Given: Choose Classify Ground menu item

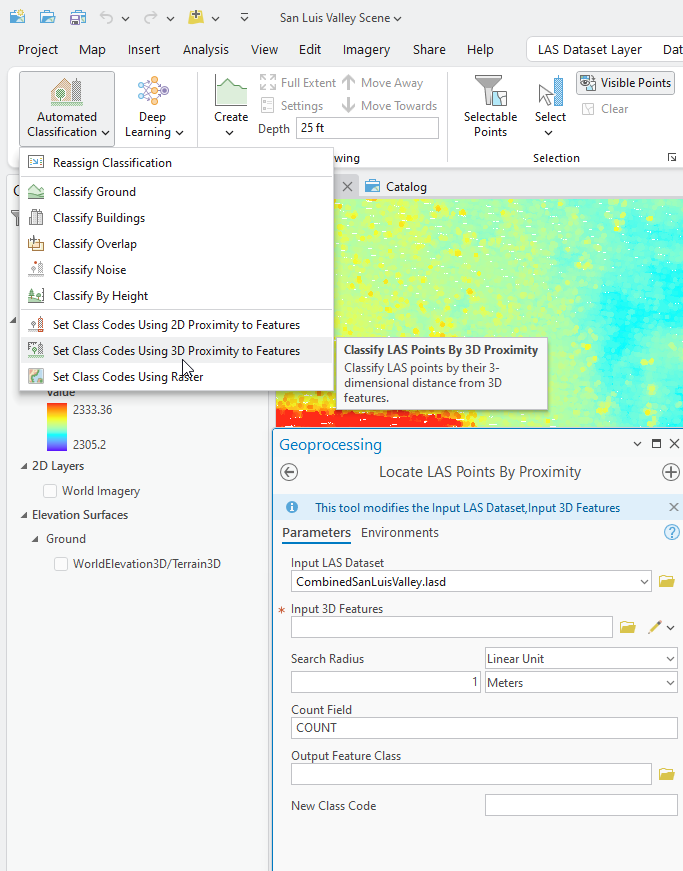Looking at the screenshot, I should point(177,192).
